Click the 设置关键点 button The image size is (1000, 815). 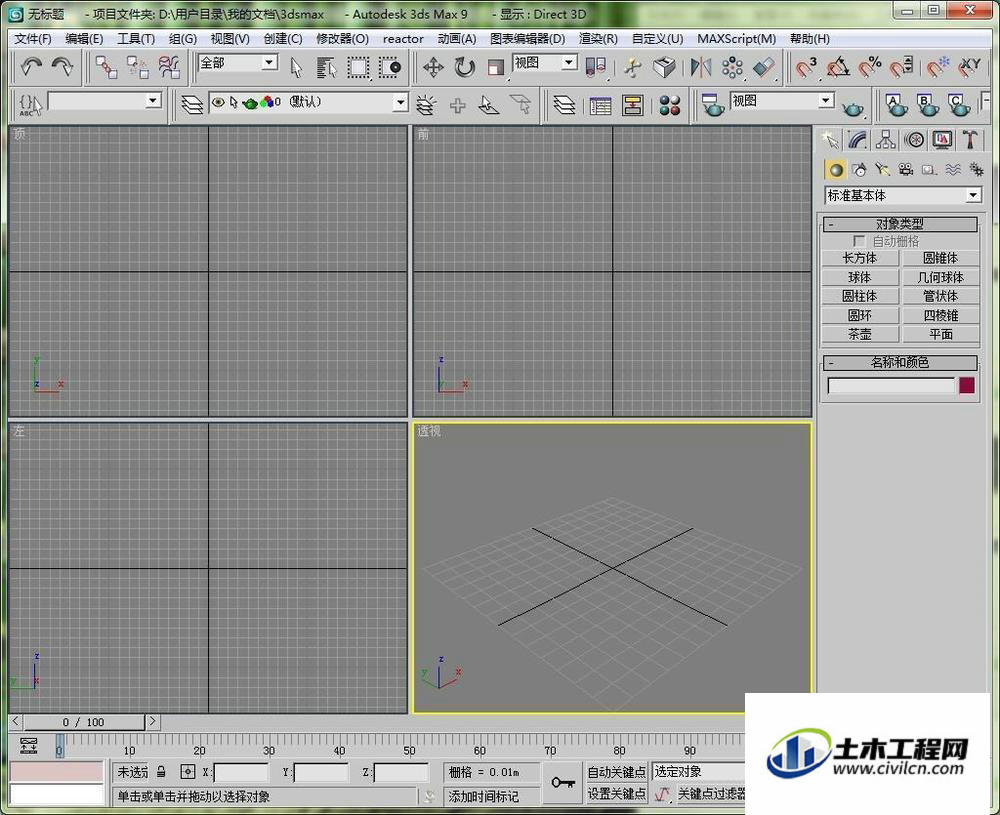pyautogui.click(x=616, y=794)
